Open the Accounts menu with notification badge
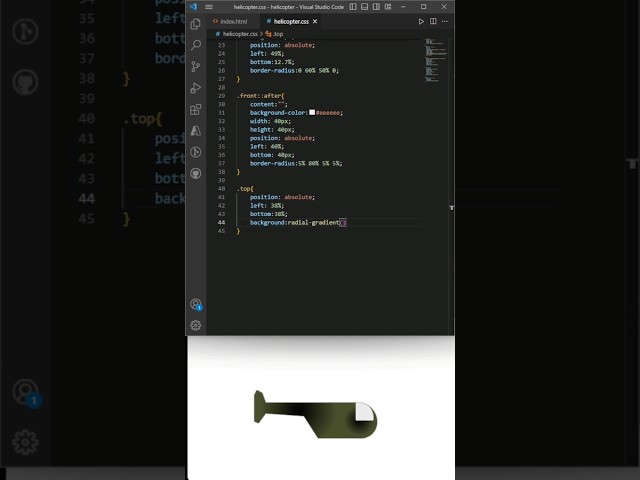Screen dimensions: 640x480 tap(196, 304)
